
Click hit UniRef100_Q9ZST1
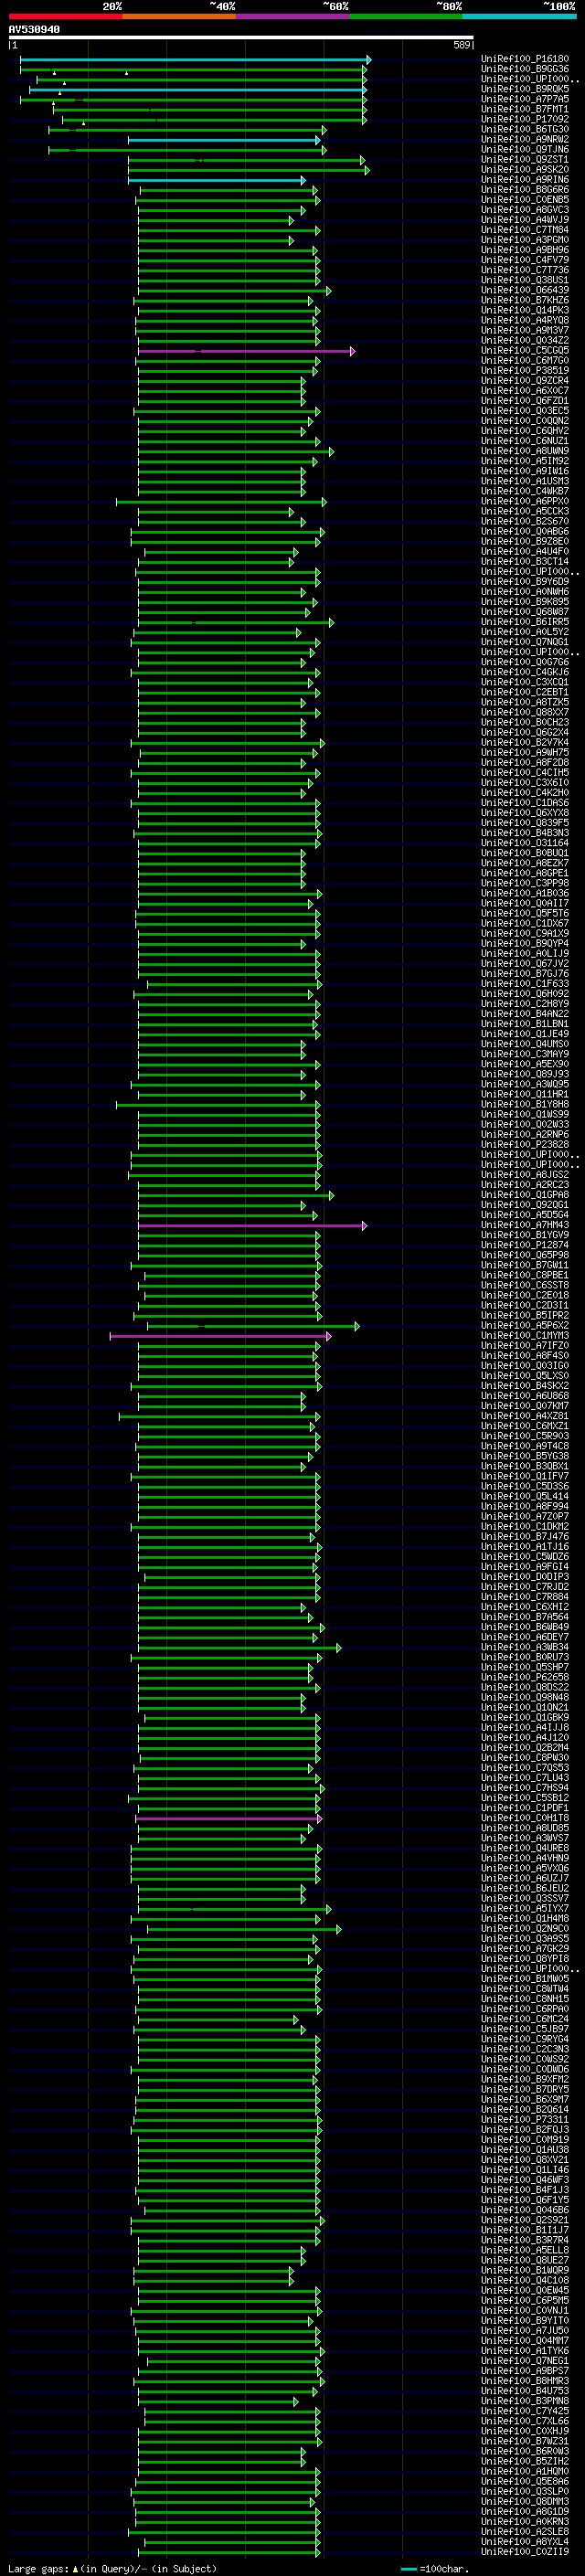tap(525, 159)
